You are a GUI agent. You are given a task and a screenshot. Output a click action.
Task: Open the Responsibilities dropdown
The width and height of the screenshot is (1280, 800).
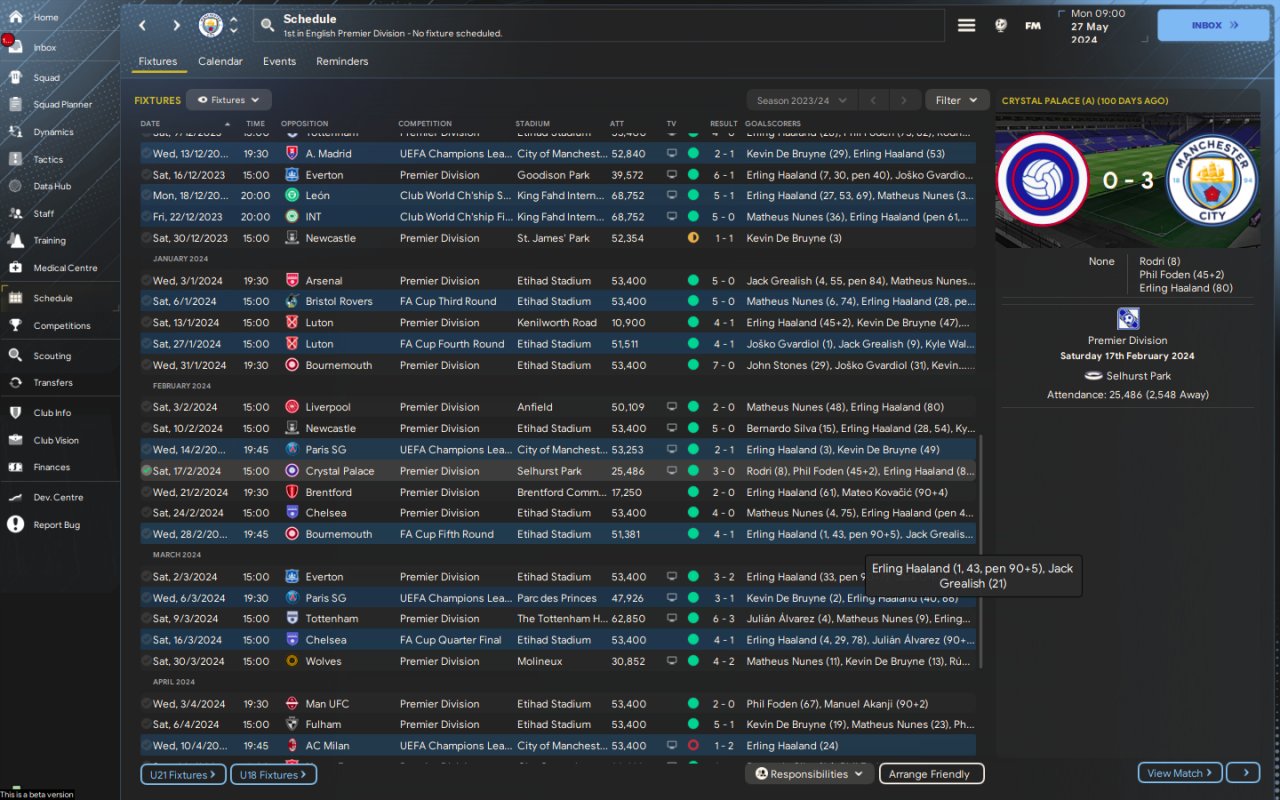point(810,774)
